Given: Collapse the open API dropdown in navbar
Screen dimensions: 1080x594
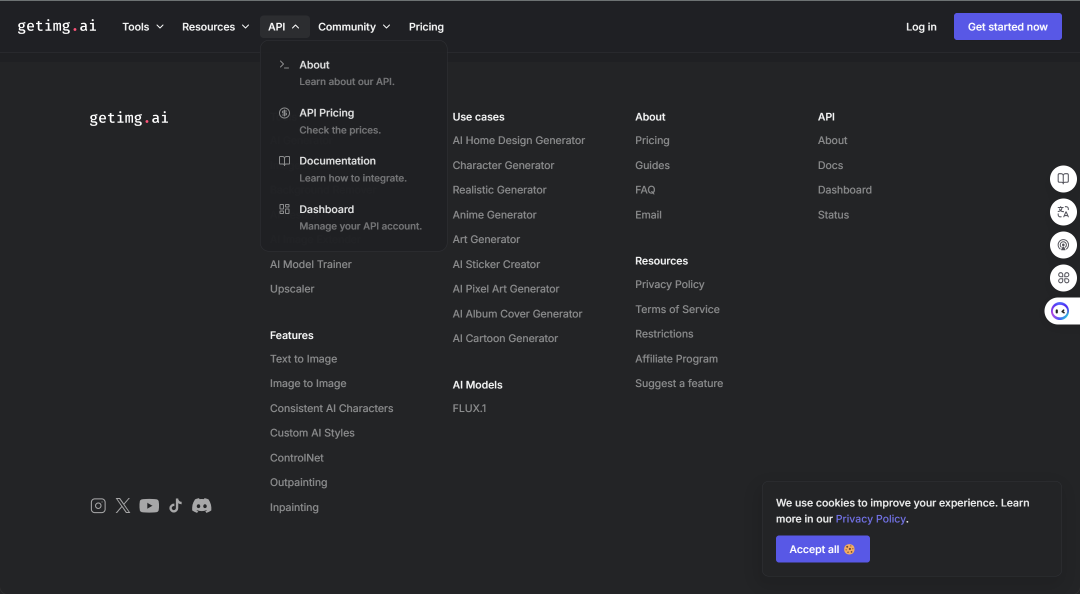Looking at the screenshot, I should pos(284,27).
